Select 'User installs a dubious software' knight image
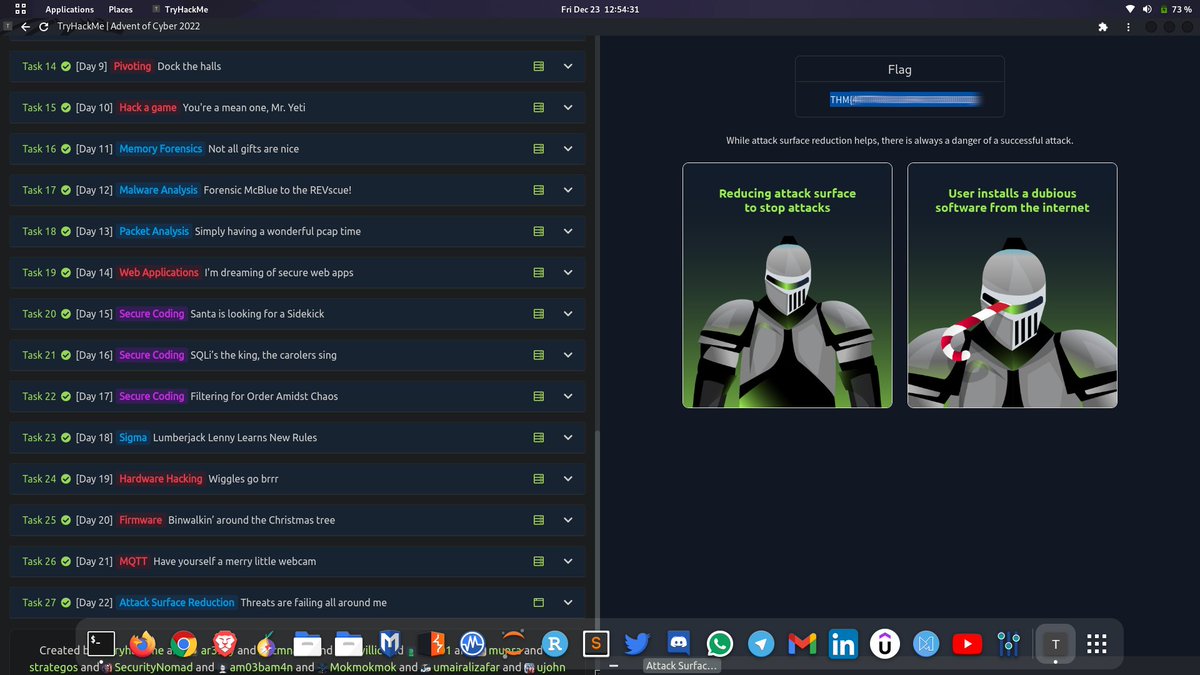 (x=1012, y=285)
